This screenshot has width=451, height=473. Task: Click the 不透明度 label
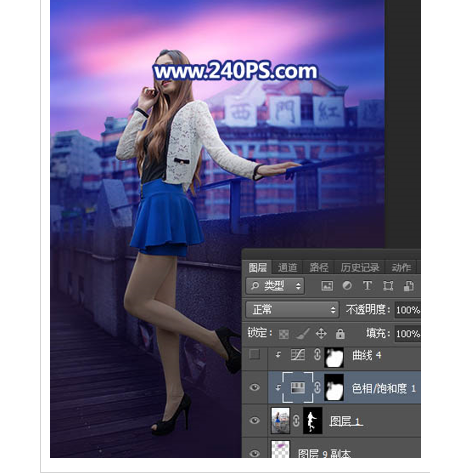coord(367,310)
